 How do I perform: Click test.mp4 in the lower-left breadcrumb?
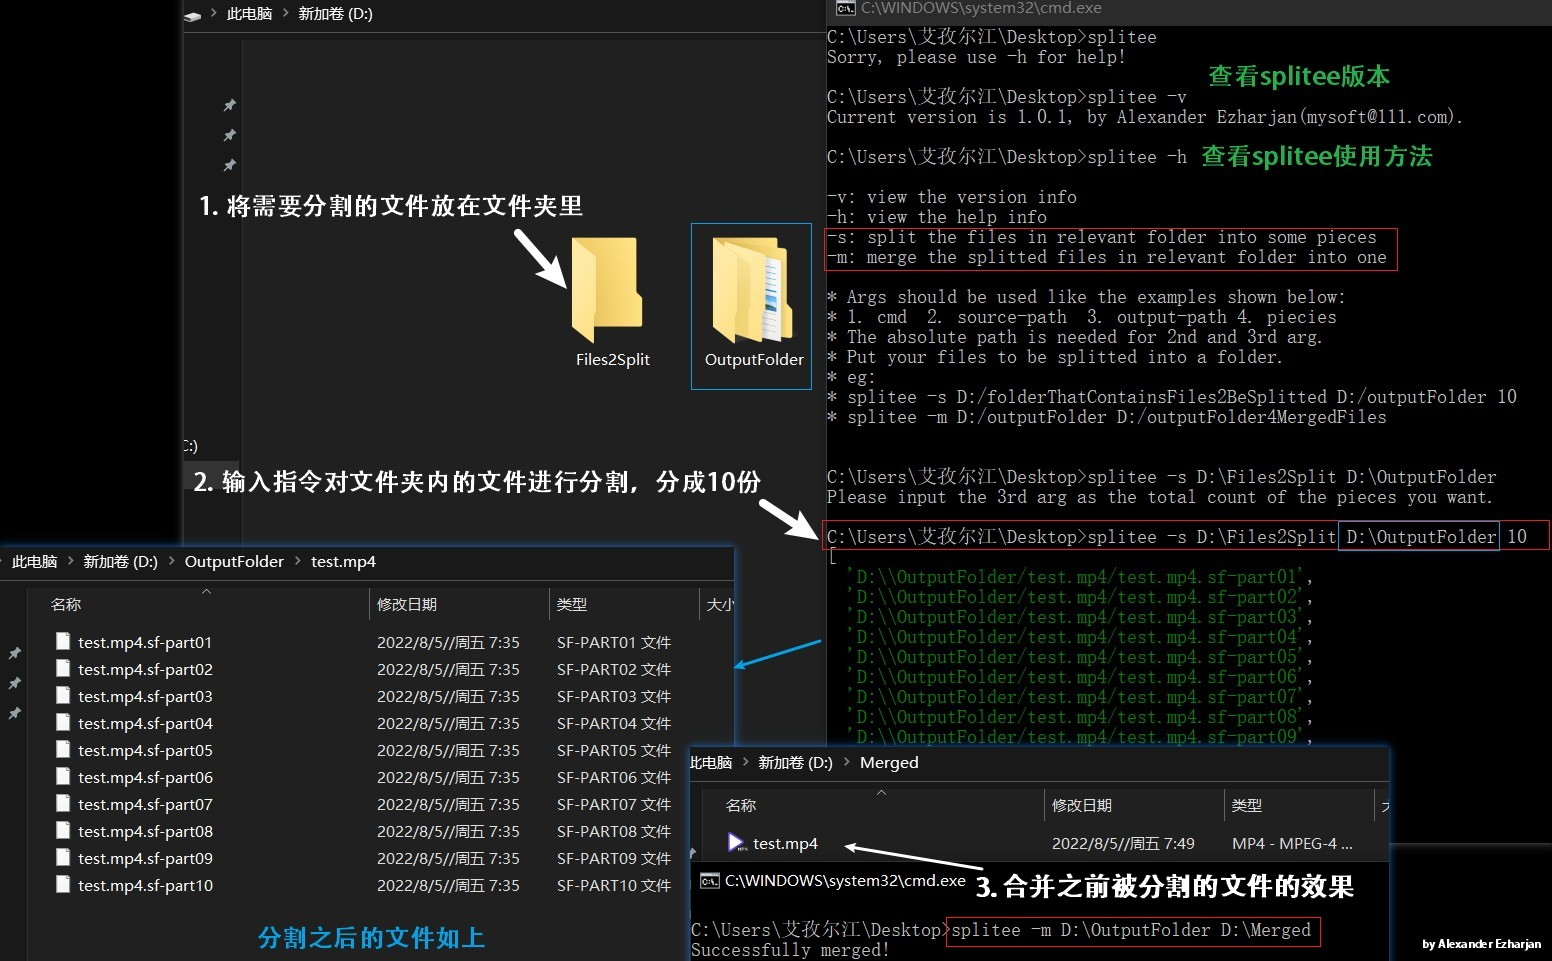pyautogui.click(x=343, y=562)
